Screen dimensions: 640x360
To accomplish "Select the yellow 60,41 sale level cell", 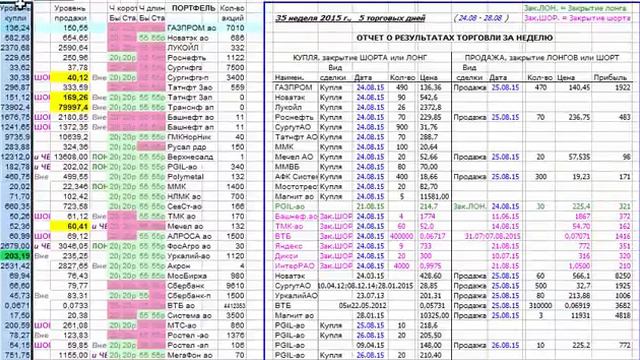I will pyautogui.click(x=70, y=226).
